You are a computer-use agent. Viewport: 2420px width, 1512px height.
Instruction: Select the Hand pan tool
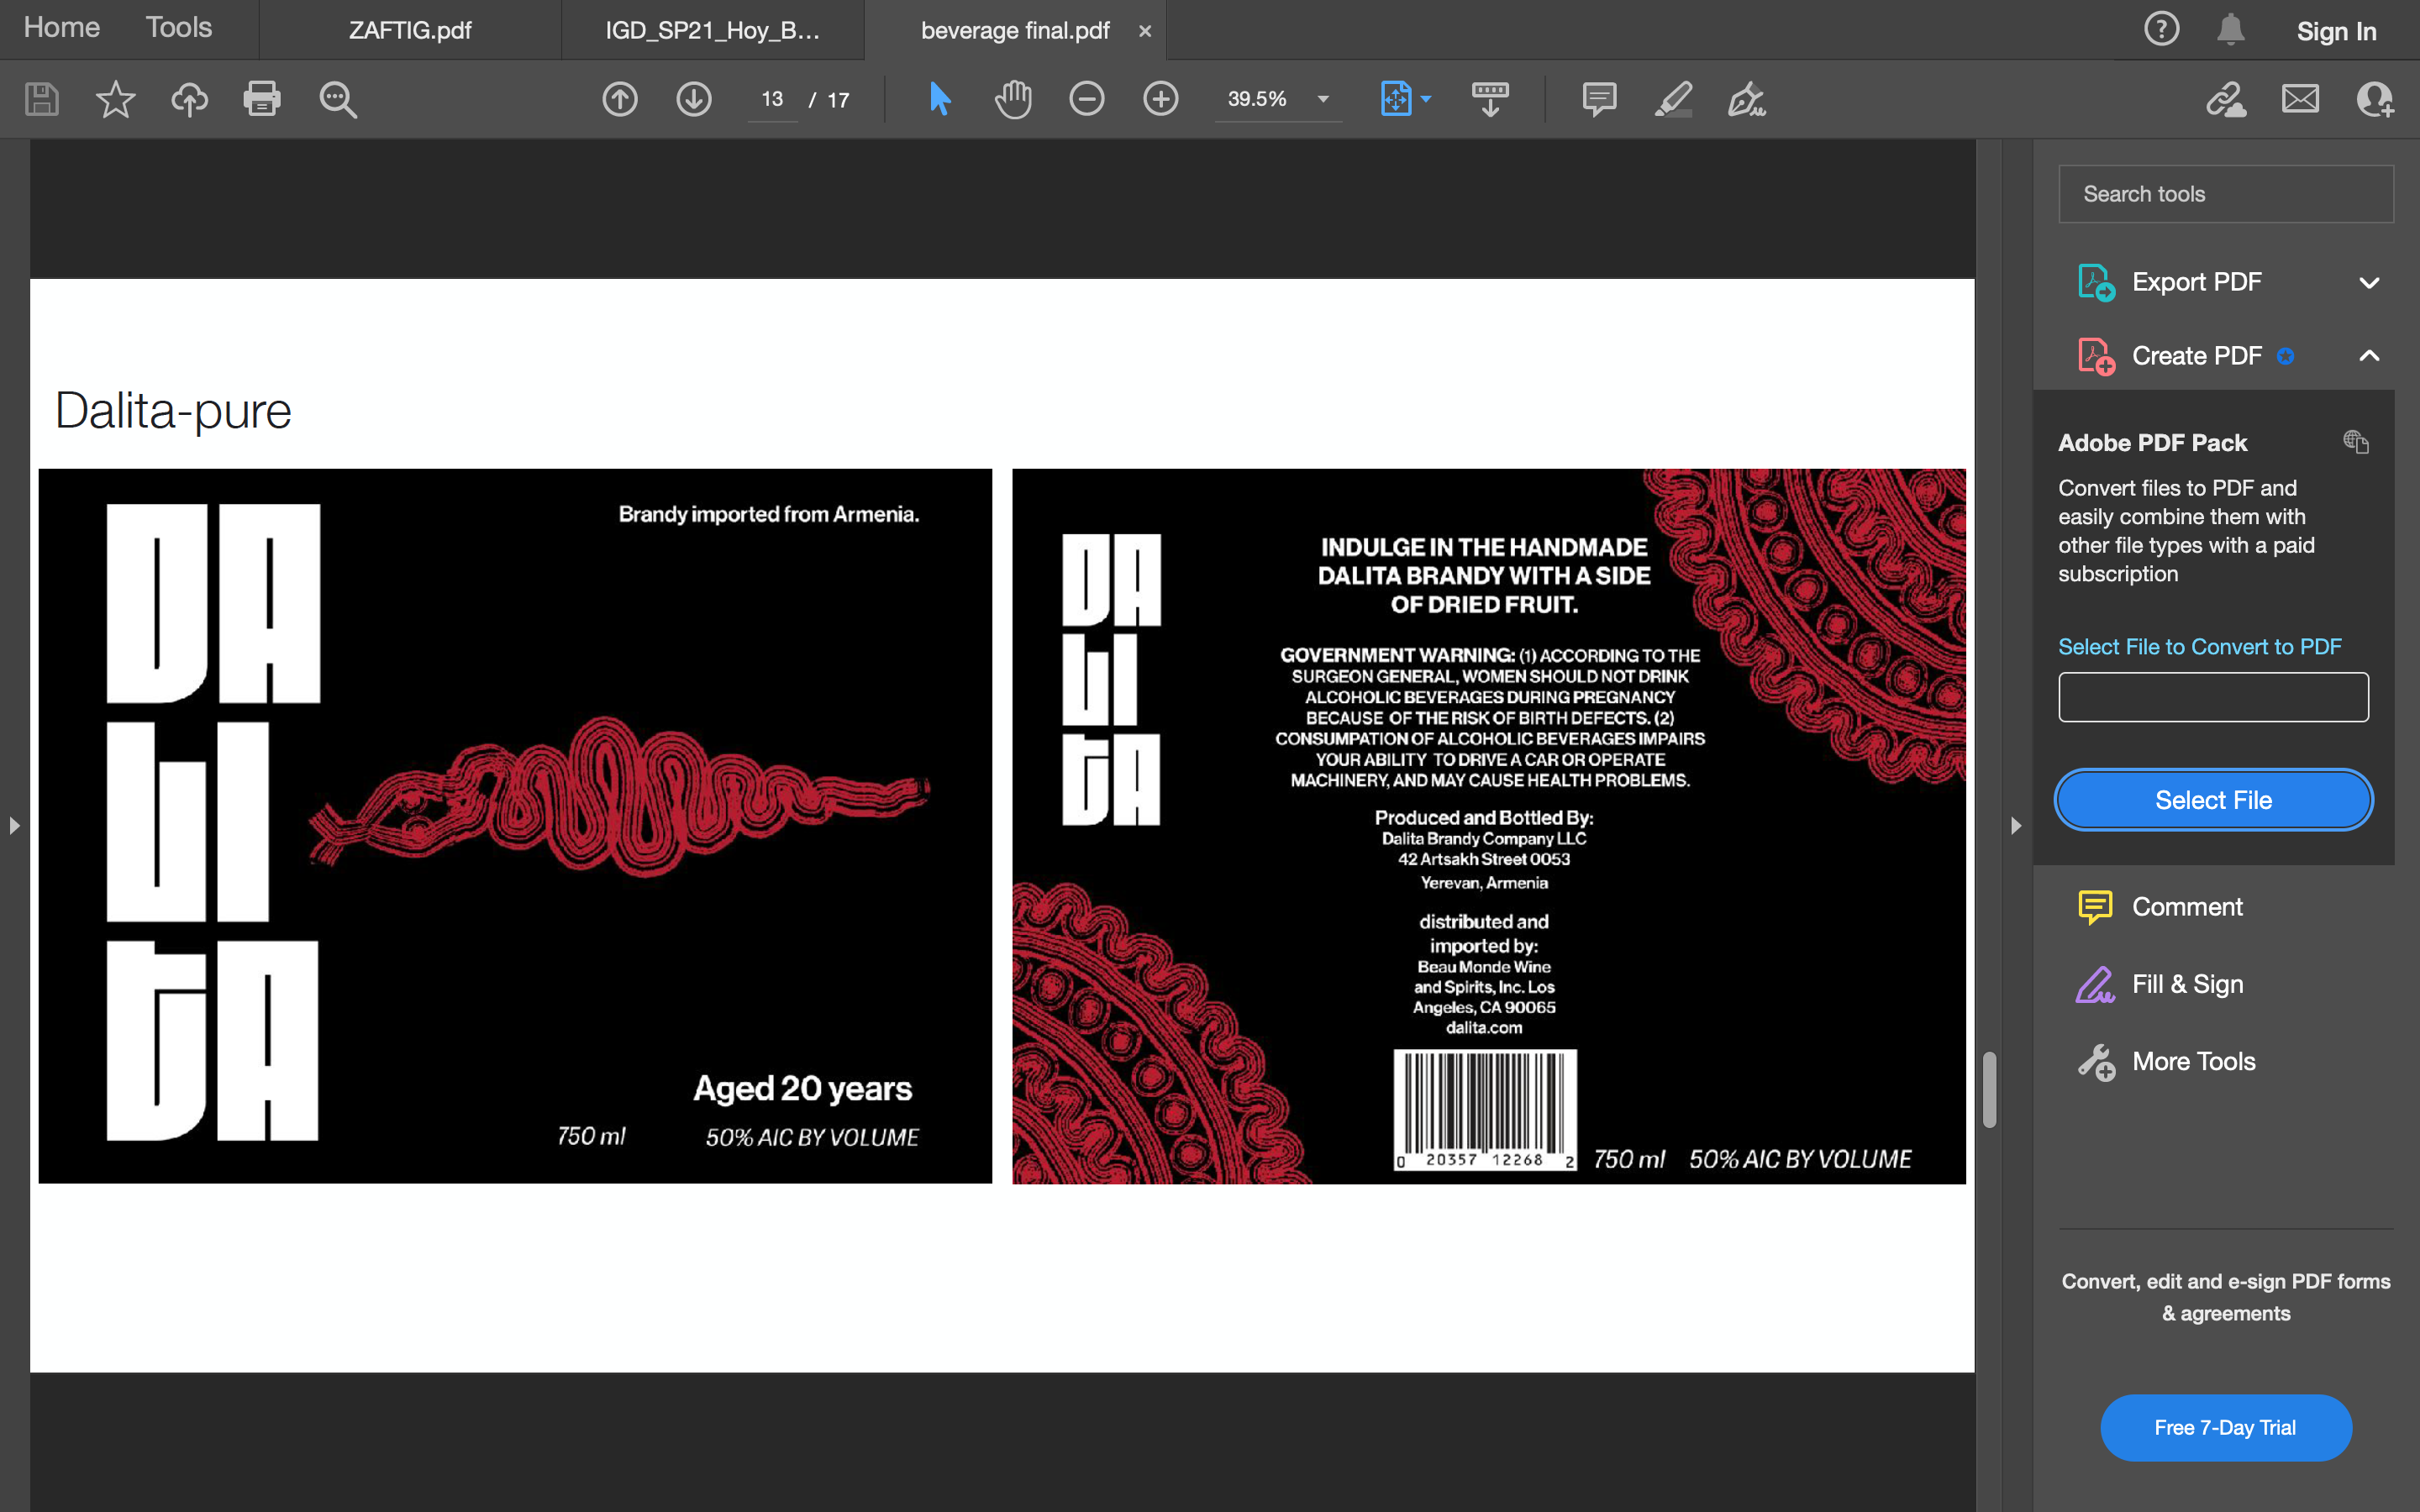pyautogui.click(x=1013, y=99)
